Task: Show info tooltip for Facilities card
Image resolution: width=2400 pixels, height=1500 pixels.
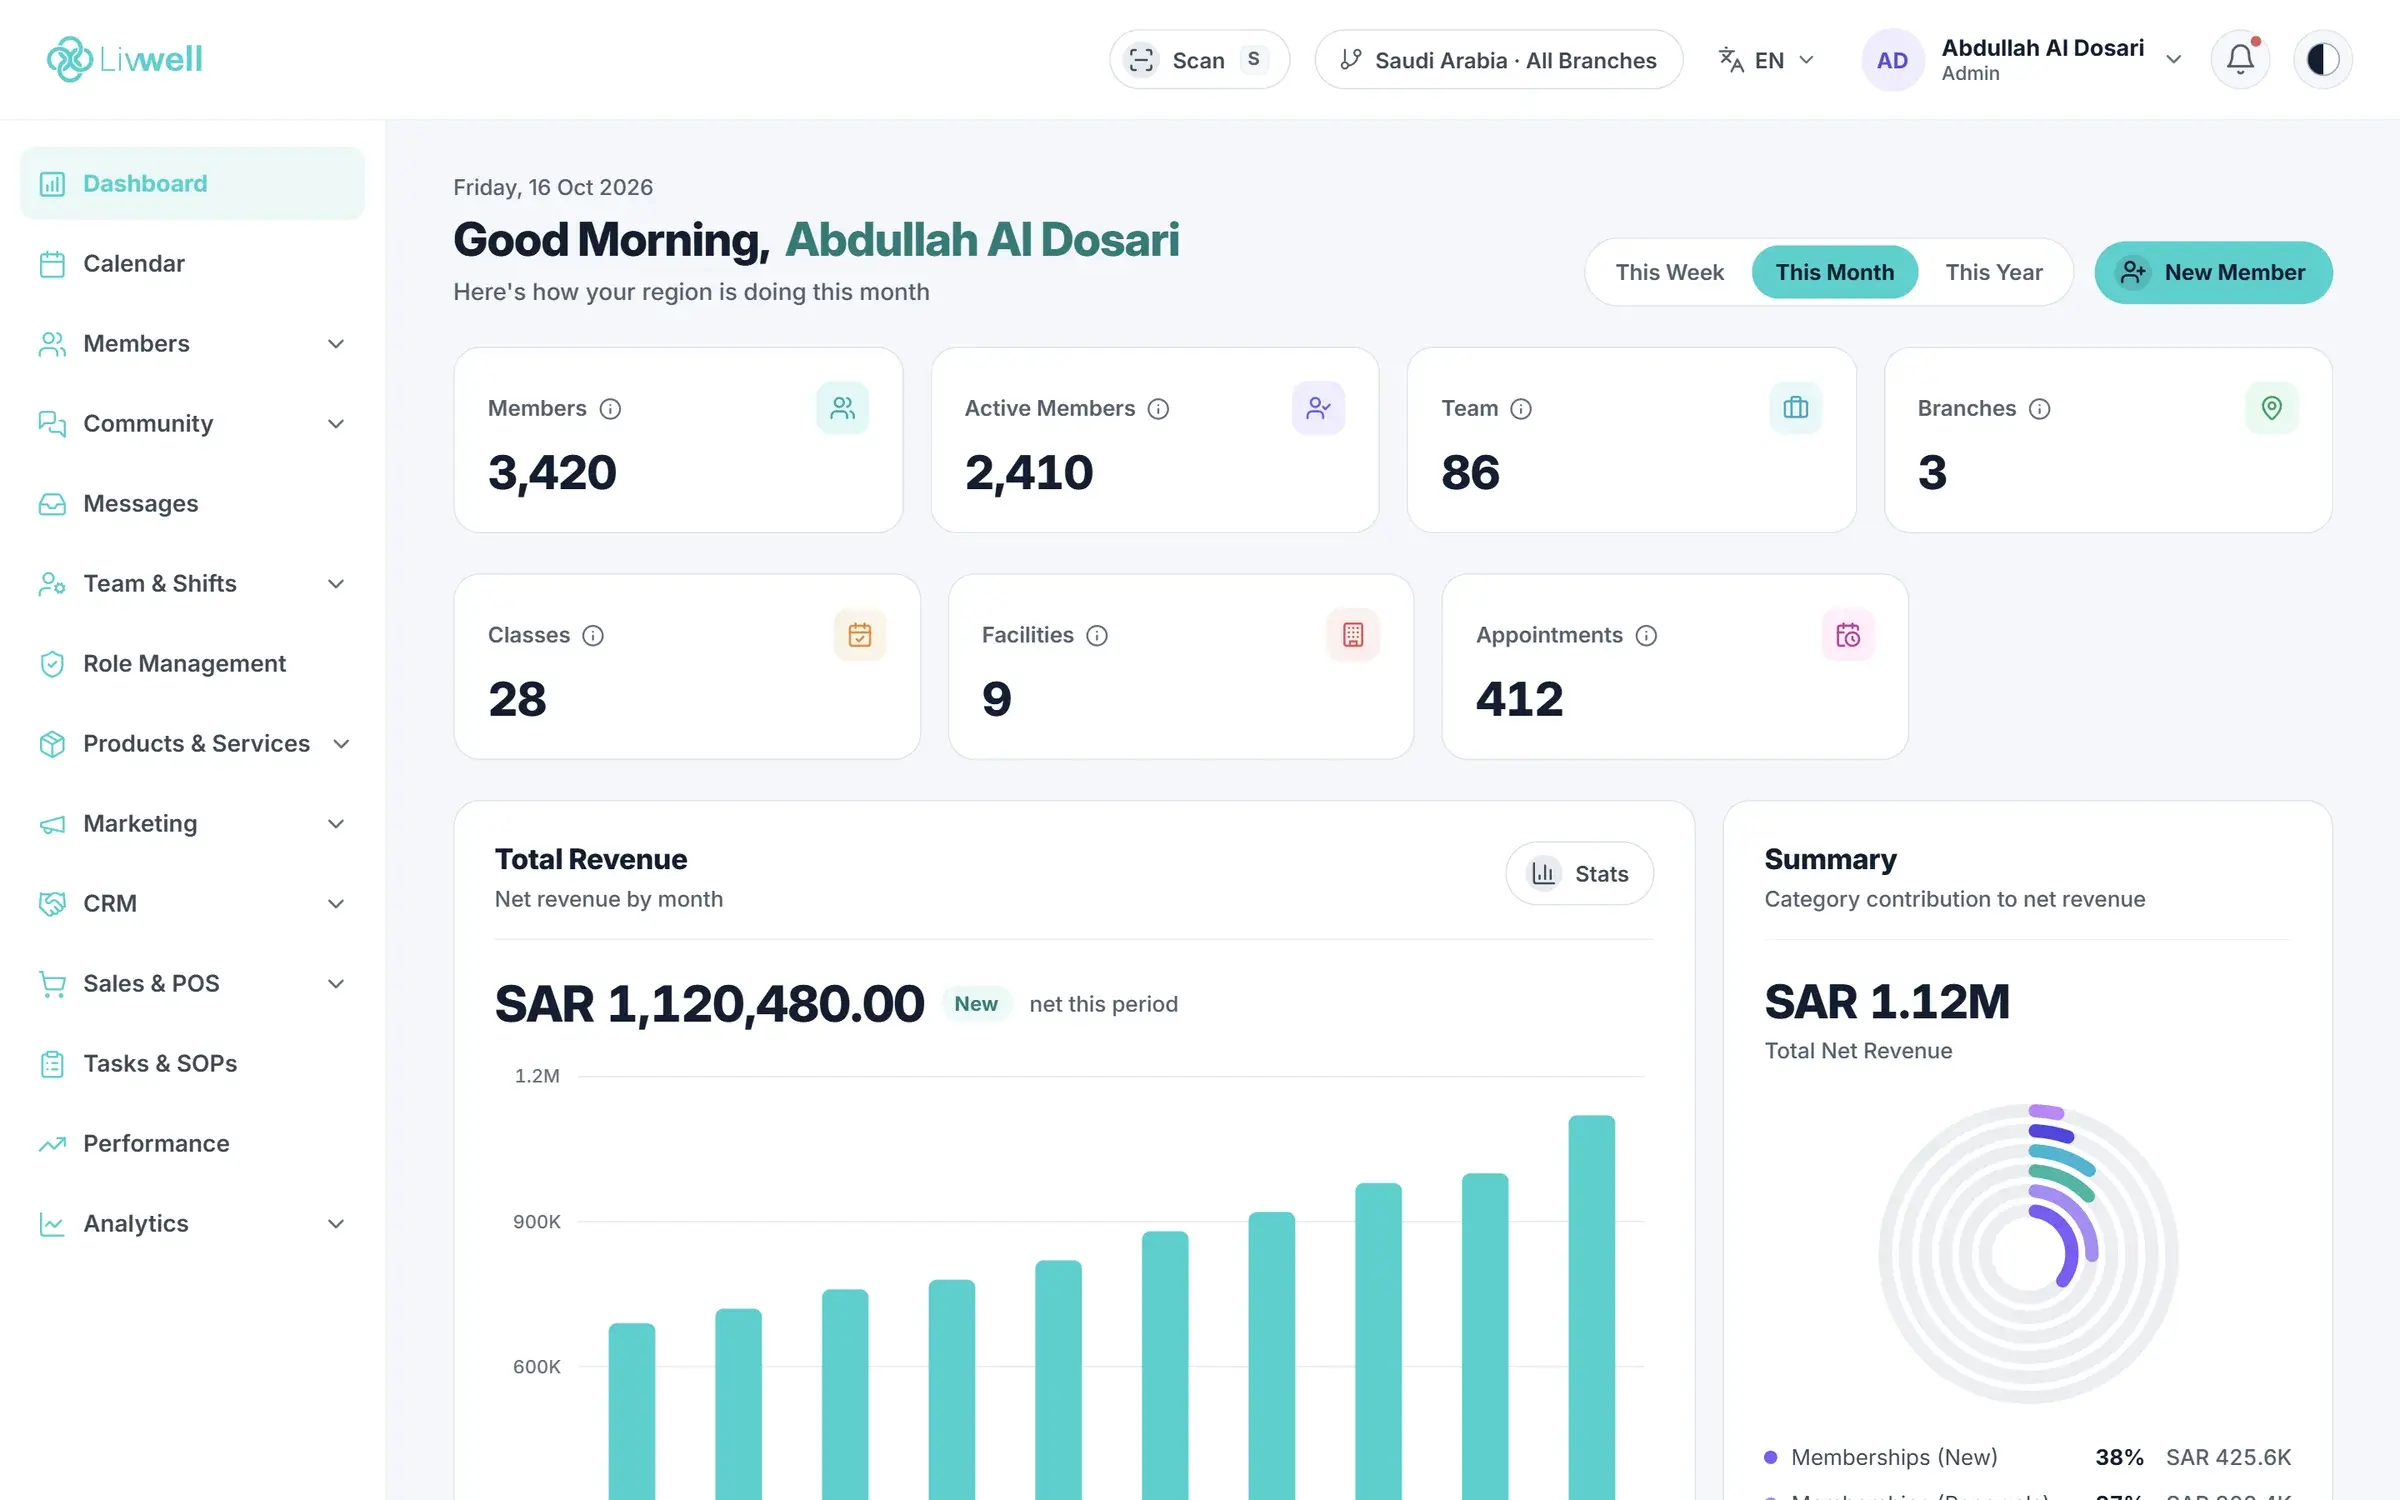Action: tap(1097, 636)
